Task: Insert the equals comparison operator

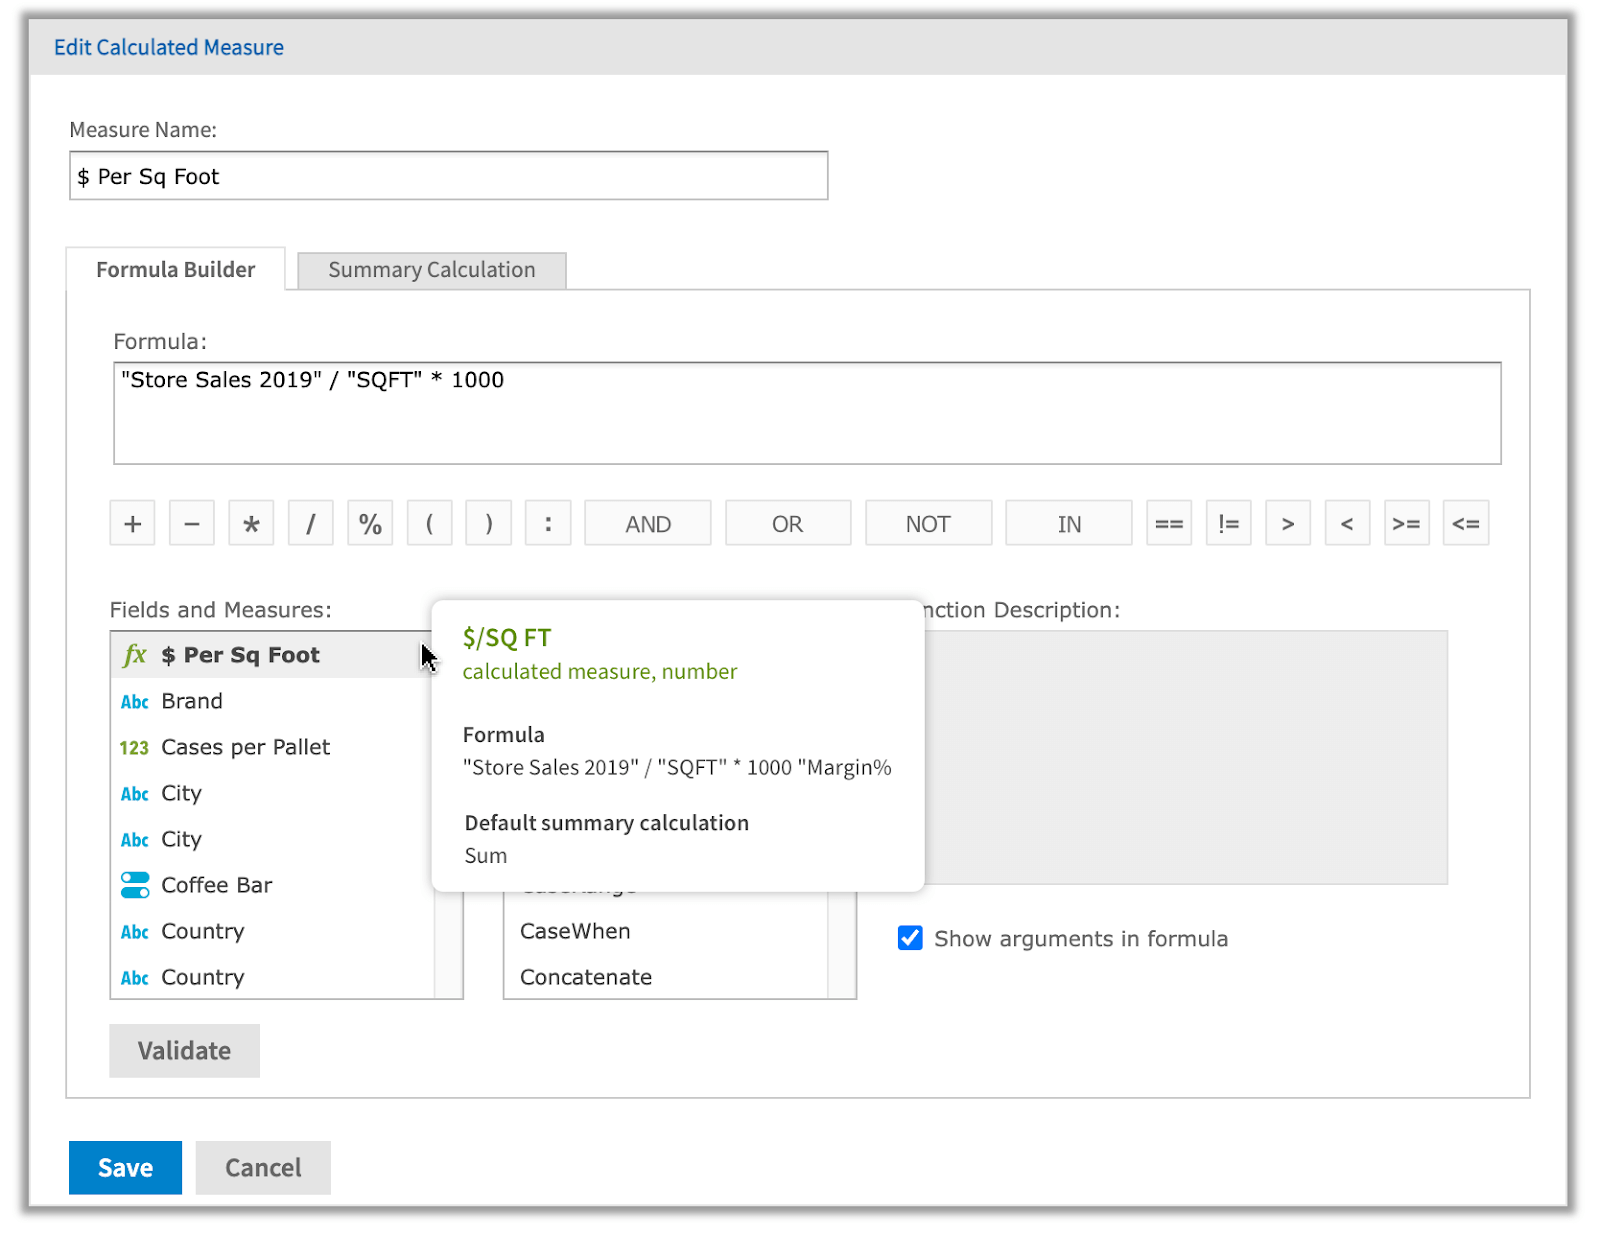Action: [1169, 523]
